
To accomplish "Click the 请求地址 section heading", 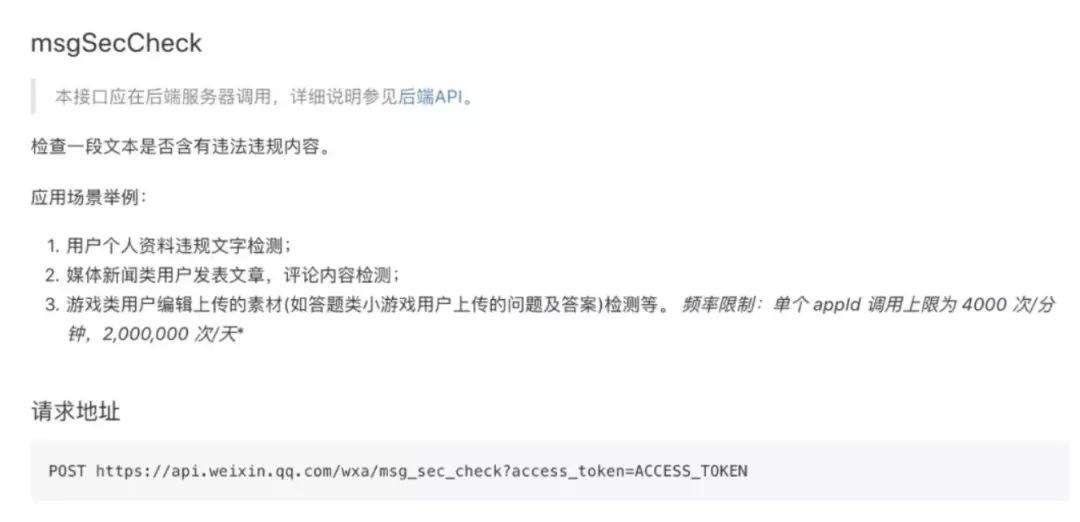I will pyautogui.click(x=76, y=412).
